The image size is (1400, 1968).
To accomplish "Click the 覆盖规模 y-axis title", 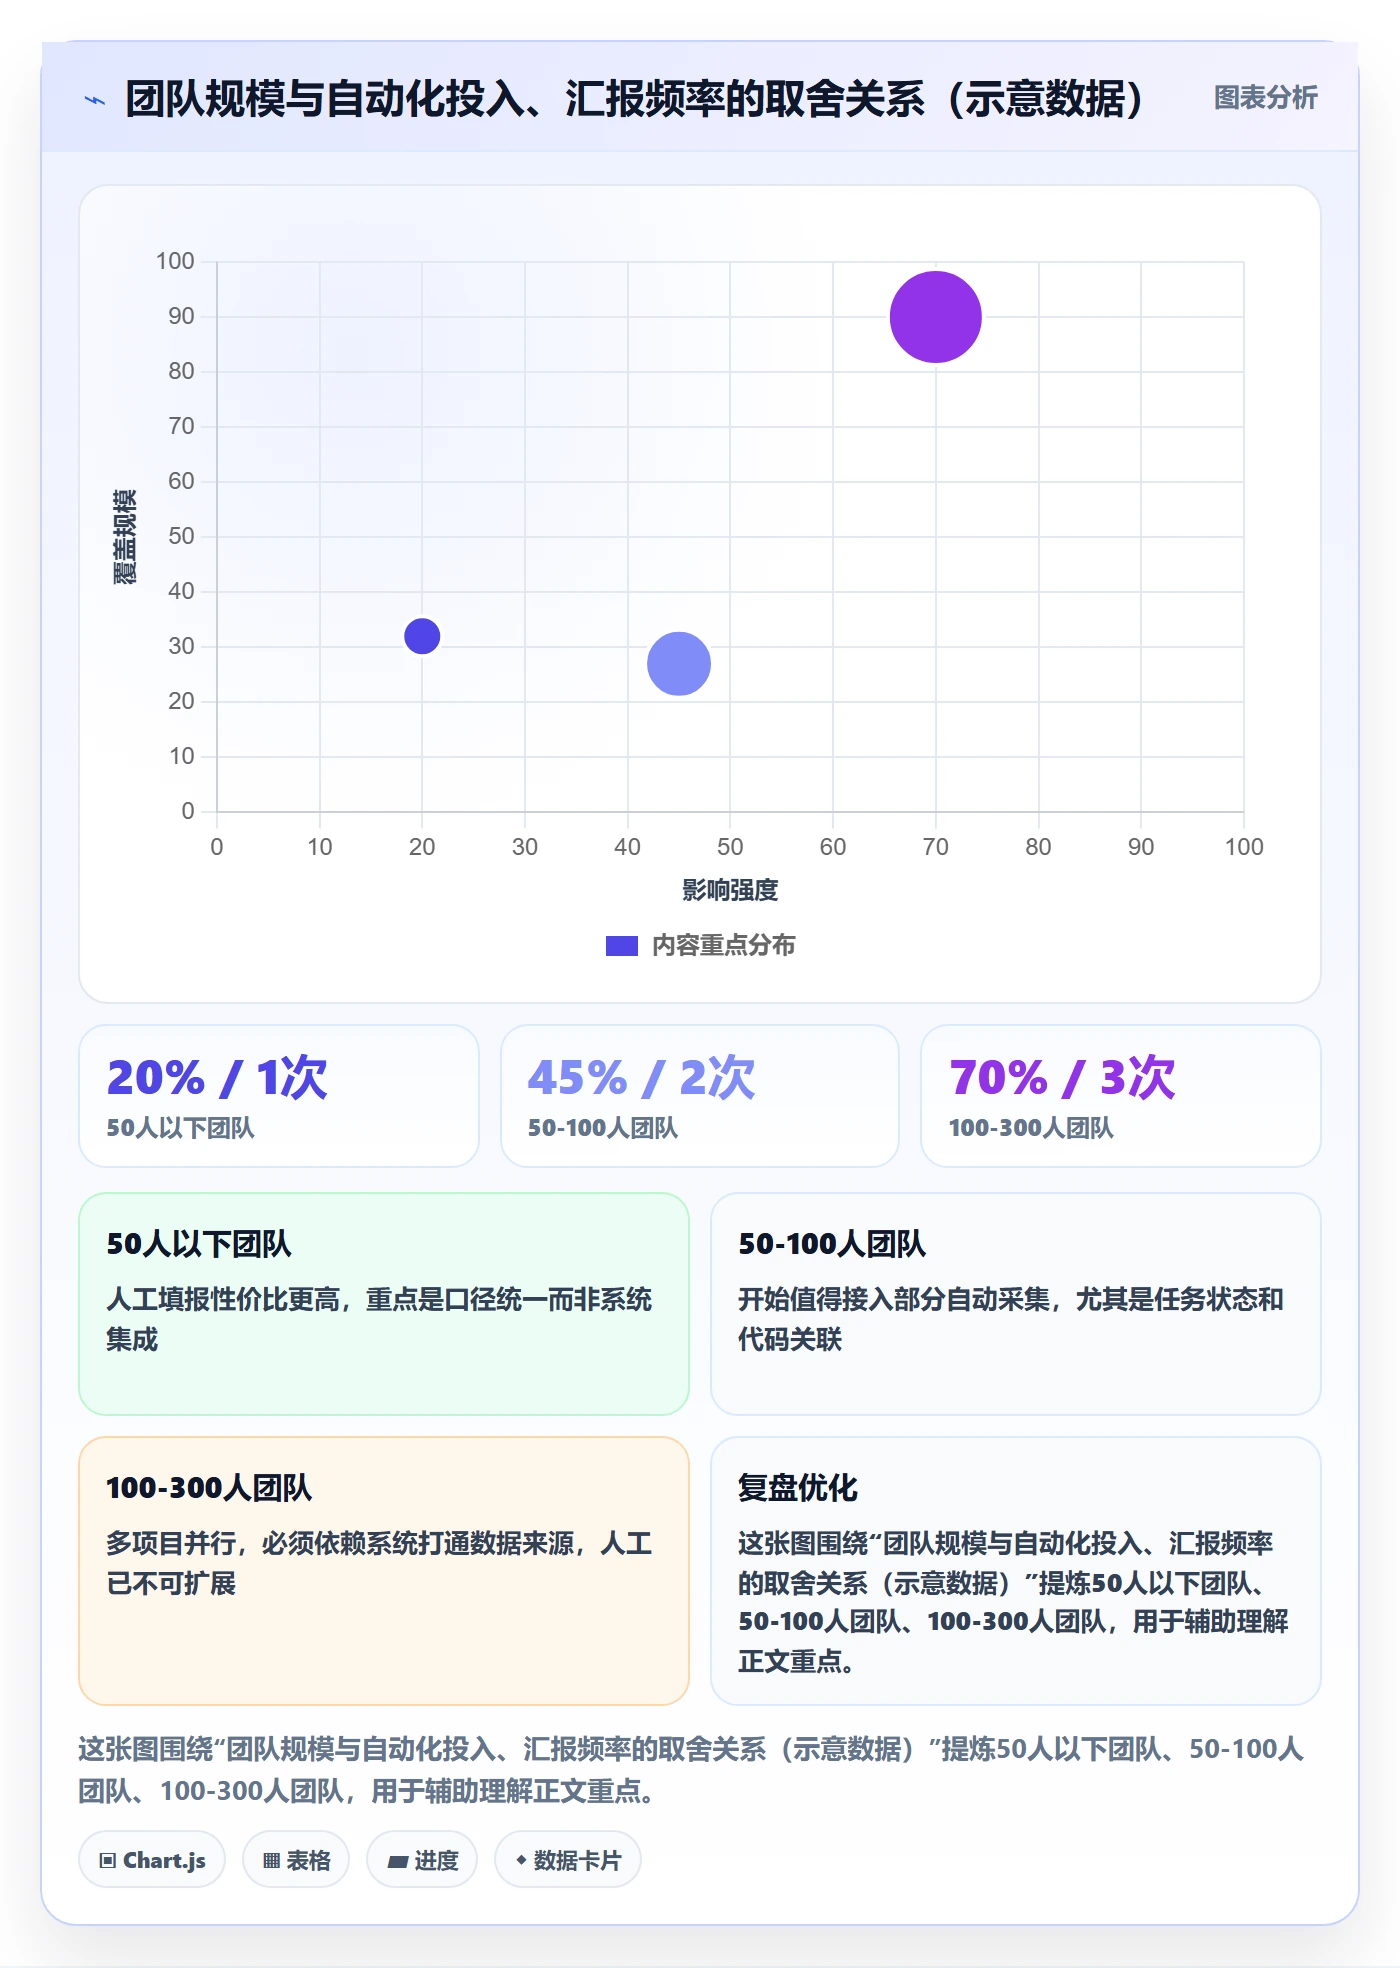I will [x=125, y=537].
